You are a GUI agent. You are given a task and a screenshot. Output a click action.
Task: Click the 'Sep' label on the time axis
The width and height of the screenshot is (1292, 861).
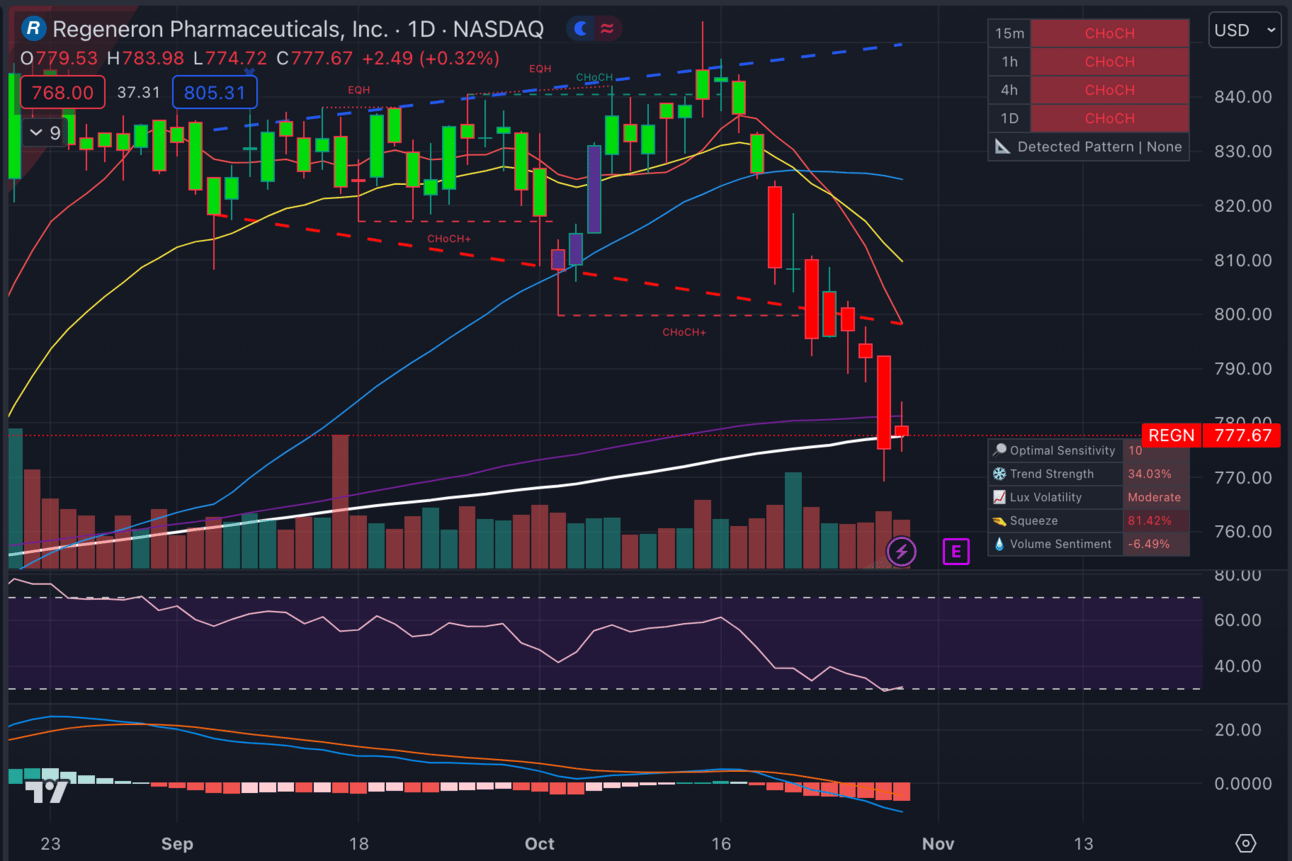tap(177, 844)
